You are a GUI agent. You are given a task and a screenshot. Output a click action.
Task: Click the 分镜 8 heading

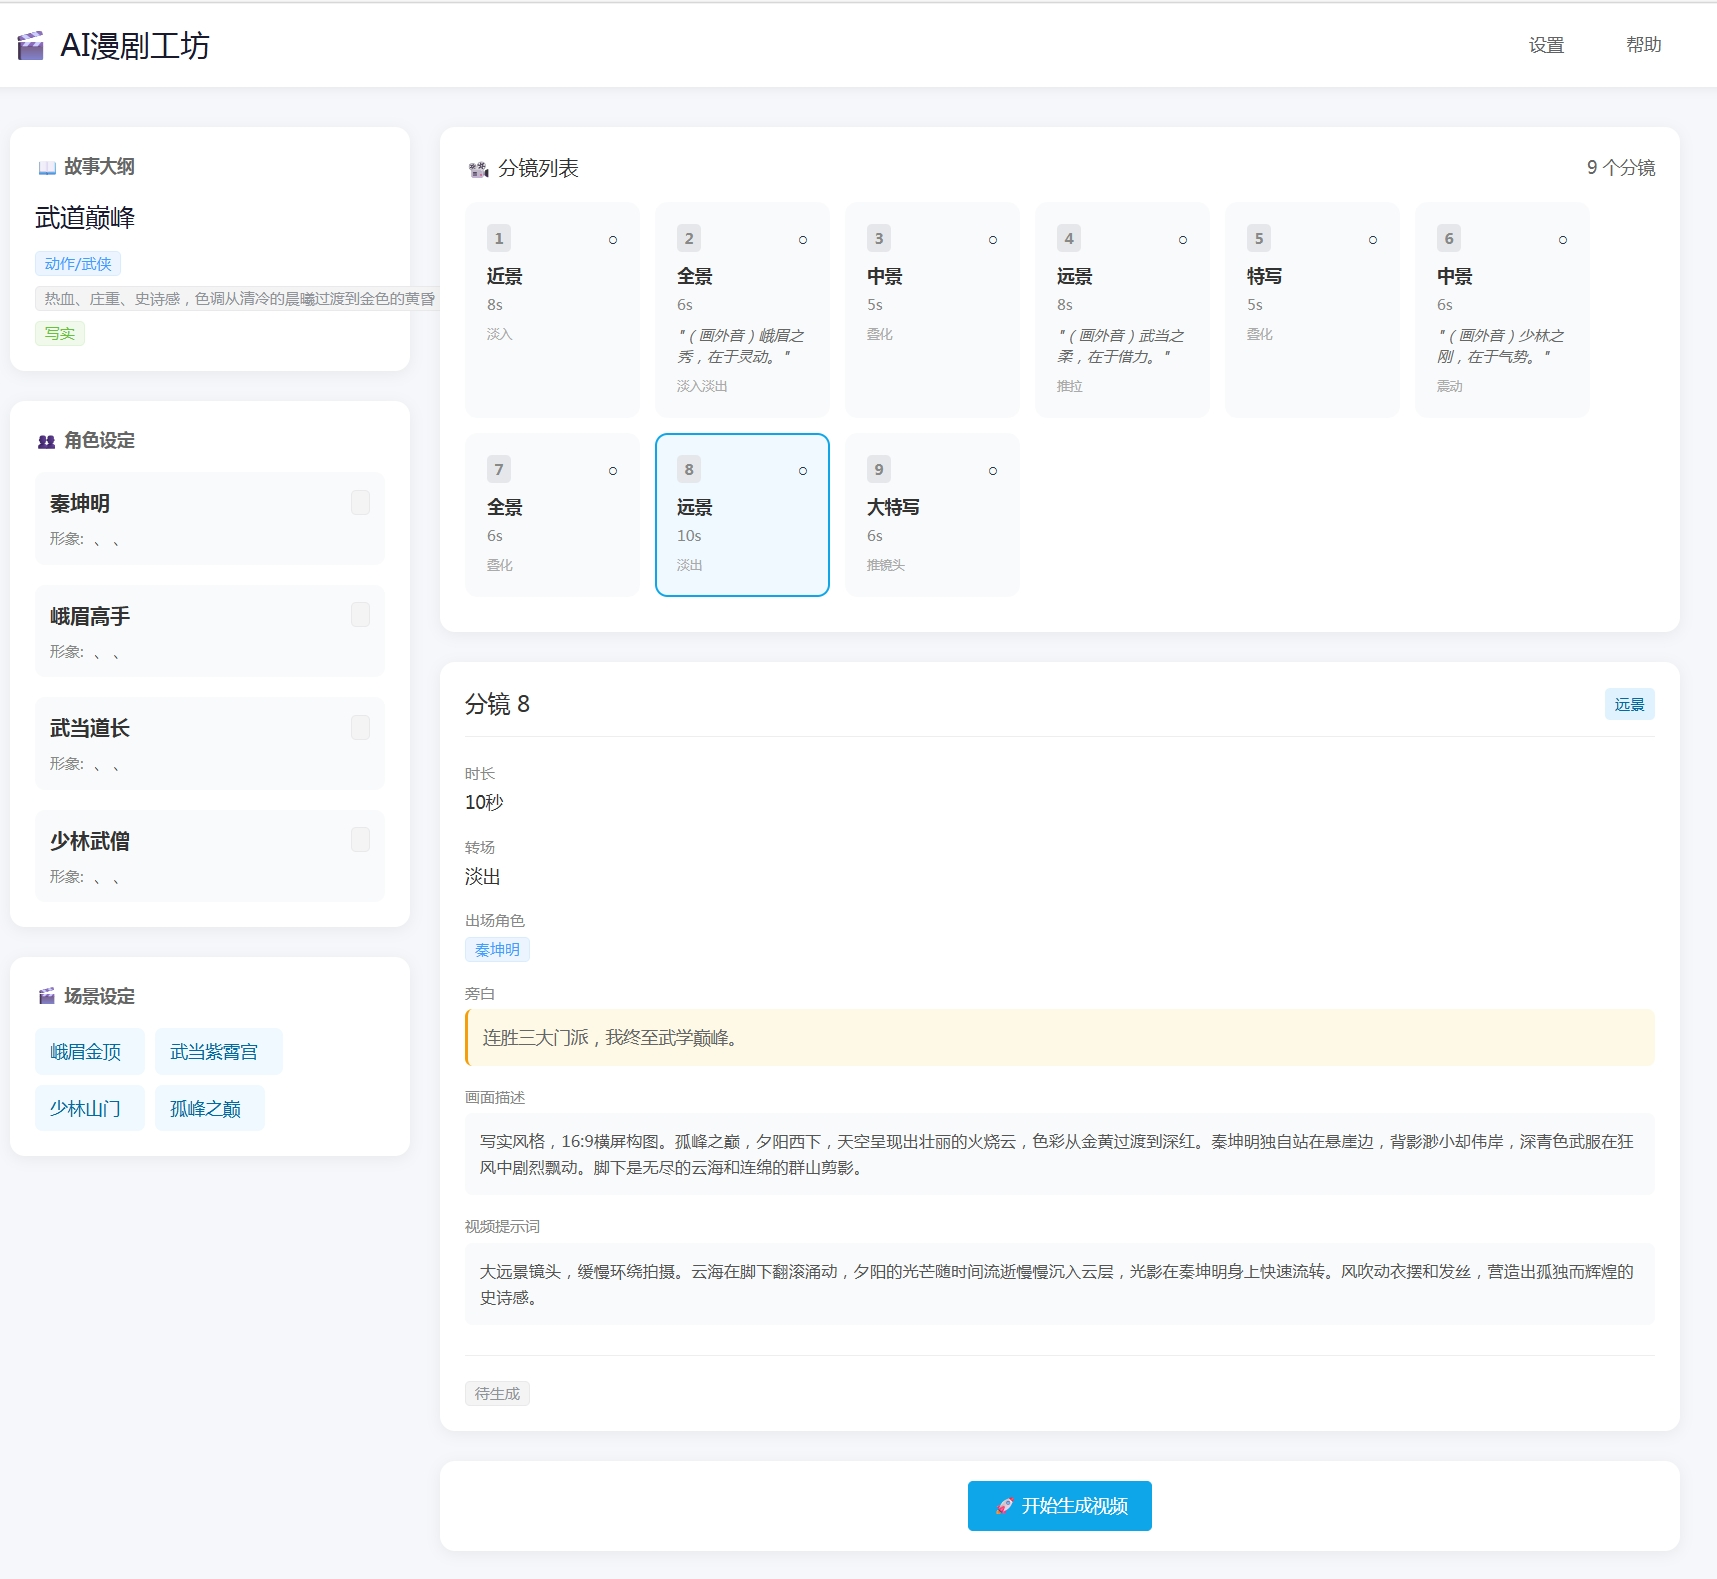point(497,705)
